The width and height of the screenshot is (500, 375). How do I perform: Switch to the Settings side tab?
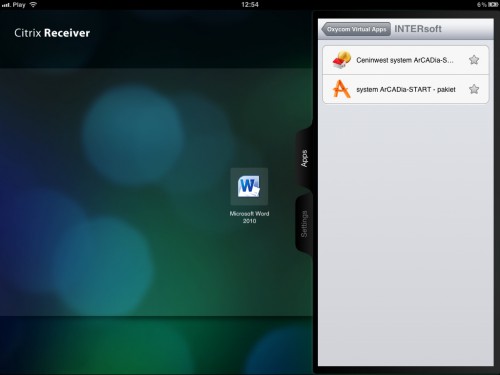coord(304,224)
